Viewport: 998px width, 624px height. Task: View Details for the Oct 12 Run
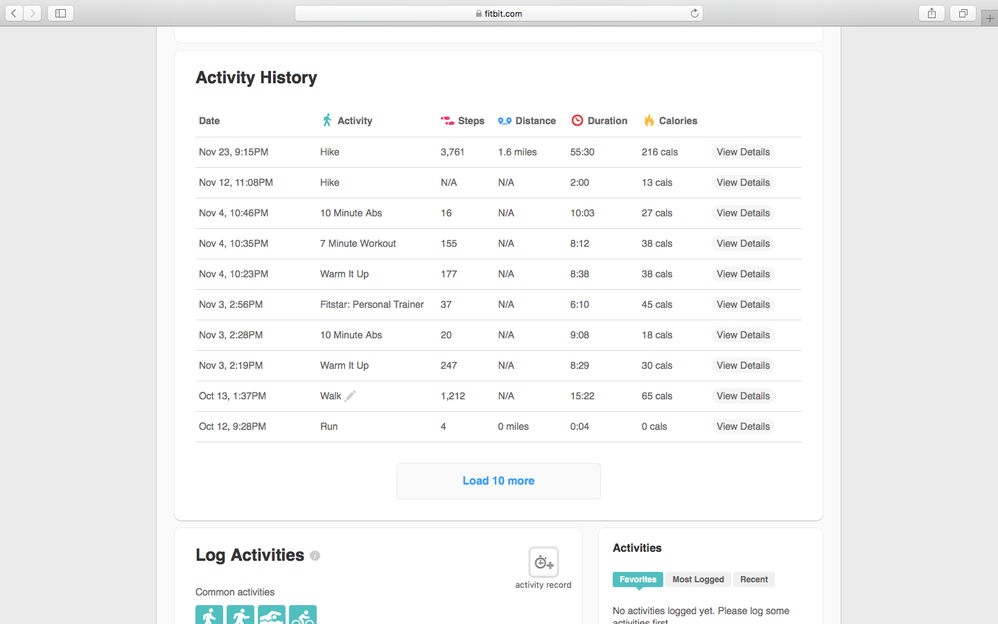[743, 427]
